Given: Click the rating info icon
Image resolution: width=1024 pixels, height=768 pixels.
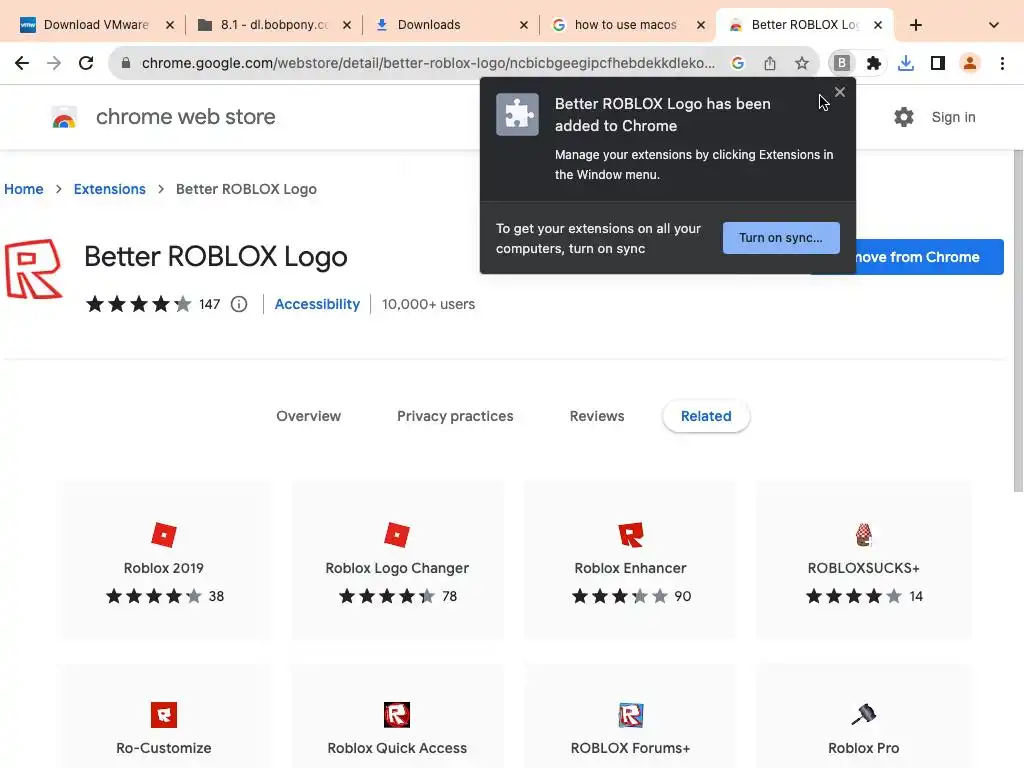Looking at the screenshot, I should tap(239, 304).
